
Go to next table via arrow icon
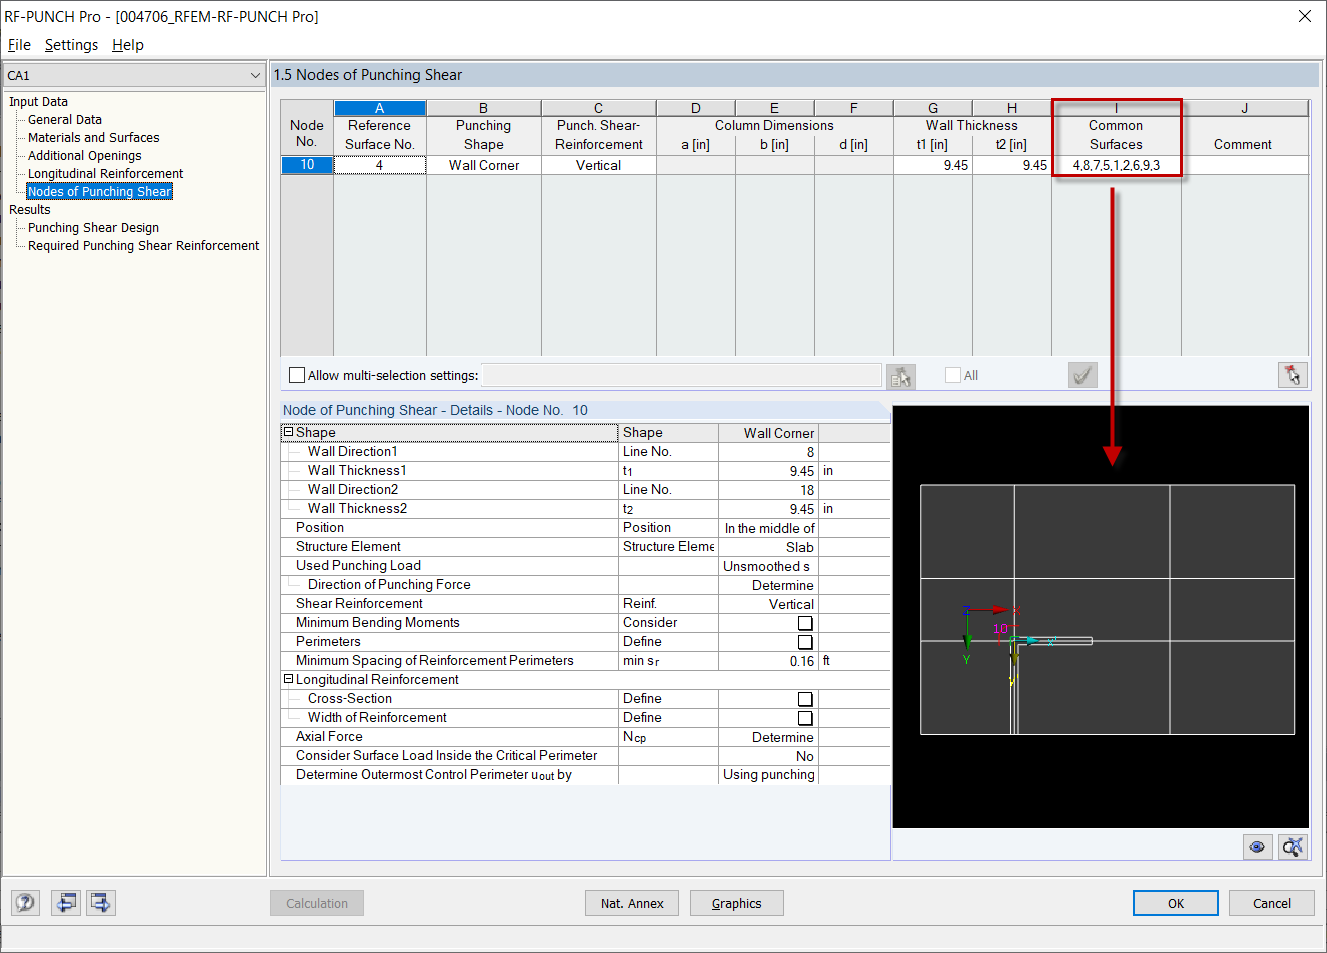point(100,902)
